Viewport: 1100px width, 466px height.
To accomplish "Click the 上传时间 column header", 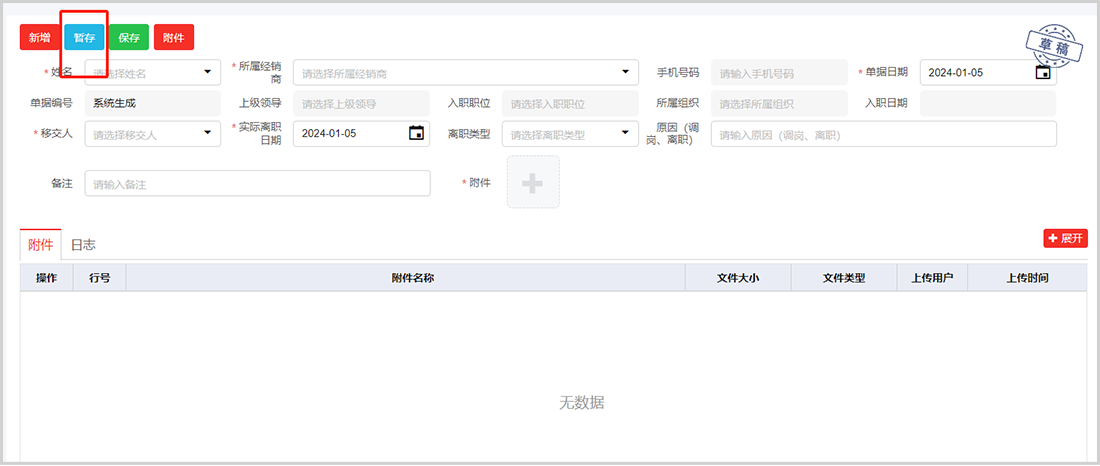I will (1027, 278).
